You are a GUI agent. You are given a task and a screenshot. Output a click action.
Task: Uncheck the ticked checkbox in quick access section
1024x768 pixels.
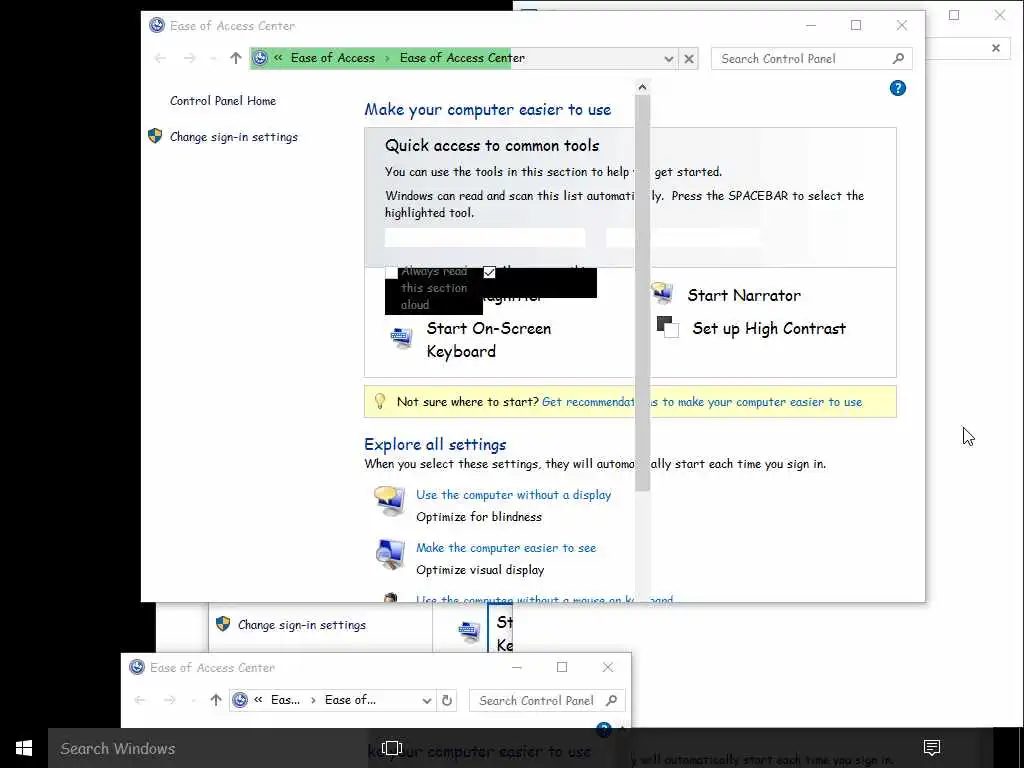coord(489,272)
